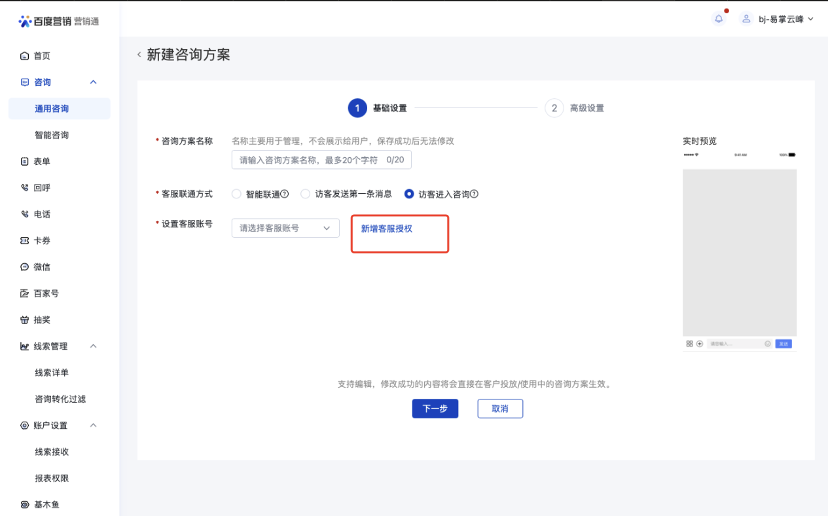Select the 访客进入咨询 radio option

[409, 194]
